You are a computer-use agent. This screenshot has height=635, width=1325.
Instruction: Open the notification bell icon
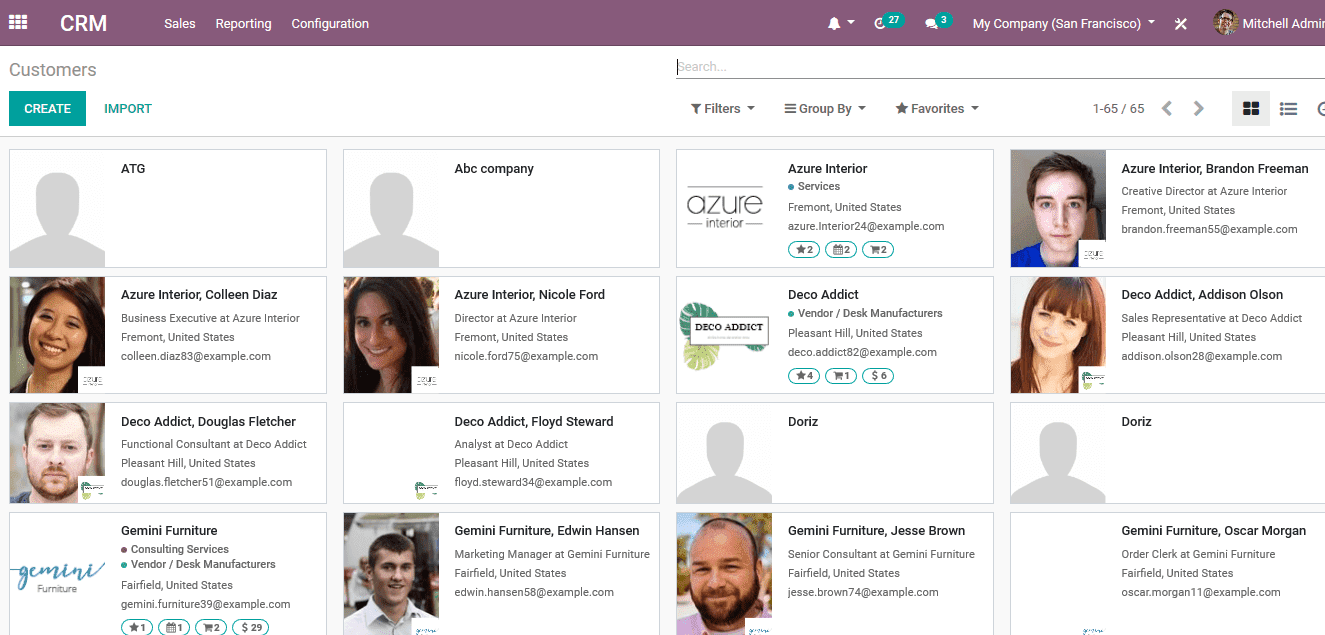(834, 23)
